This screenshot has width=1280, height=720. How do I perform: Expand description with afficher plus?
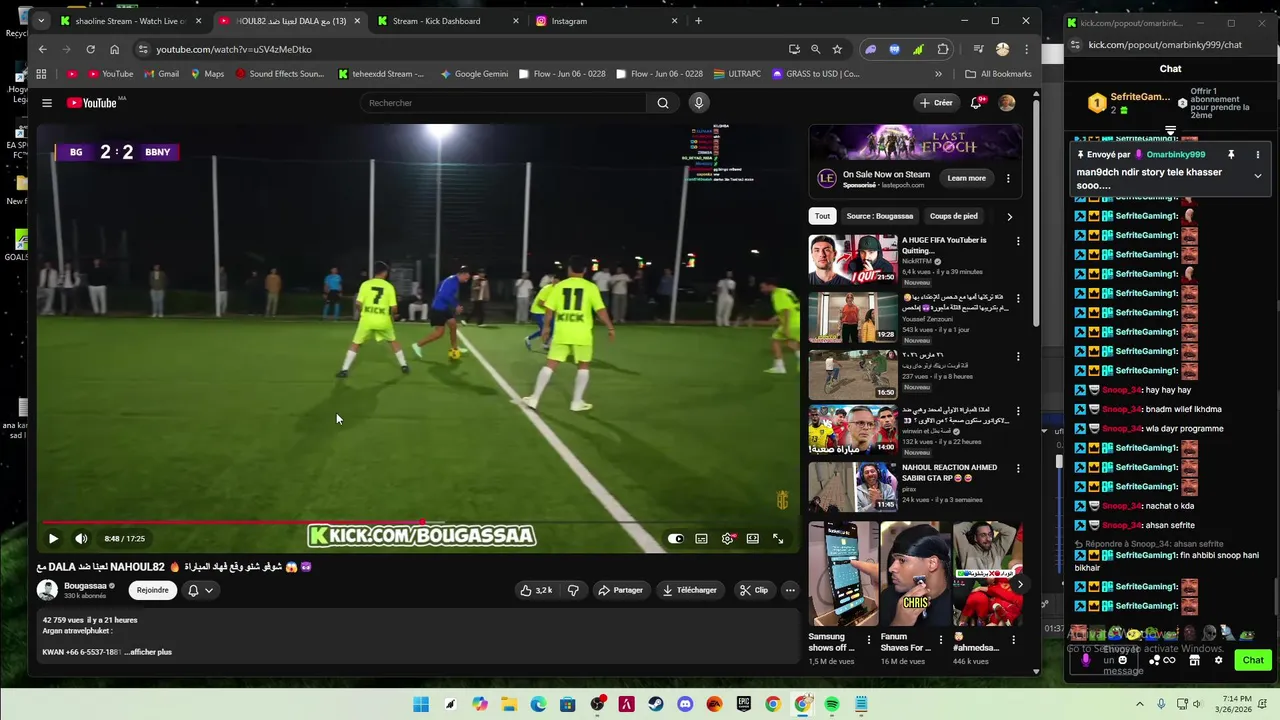click(150, 652)
